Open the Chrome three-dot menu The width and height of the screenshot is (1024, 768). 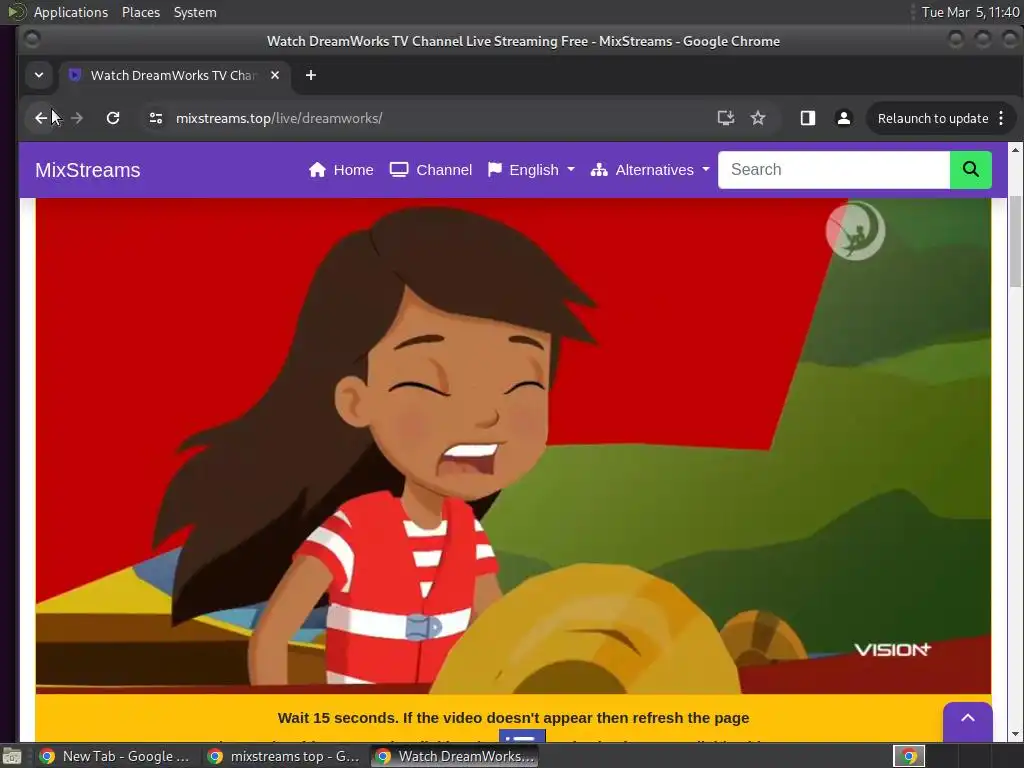(1001, 118)
